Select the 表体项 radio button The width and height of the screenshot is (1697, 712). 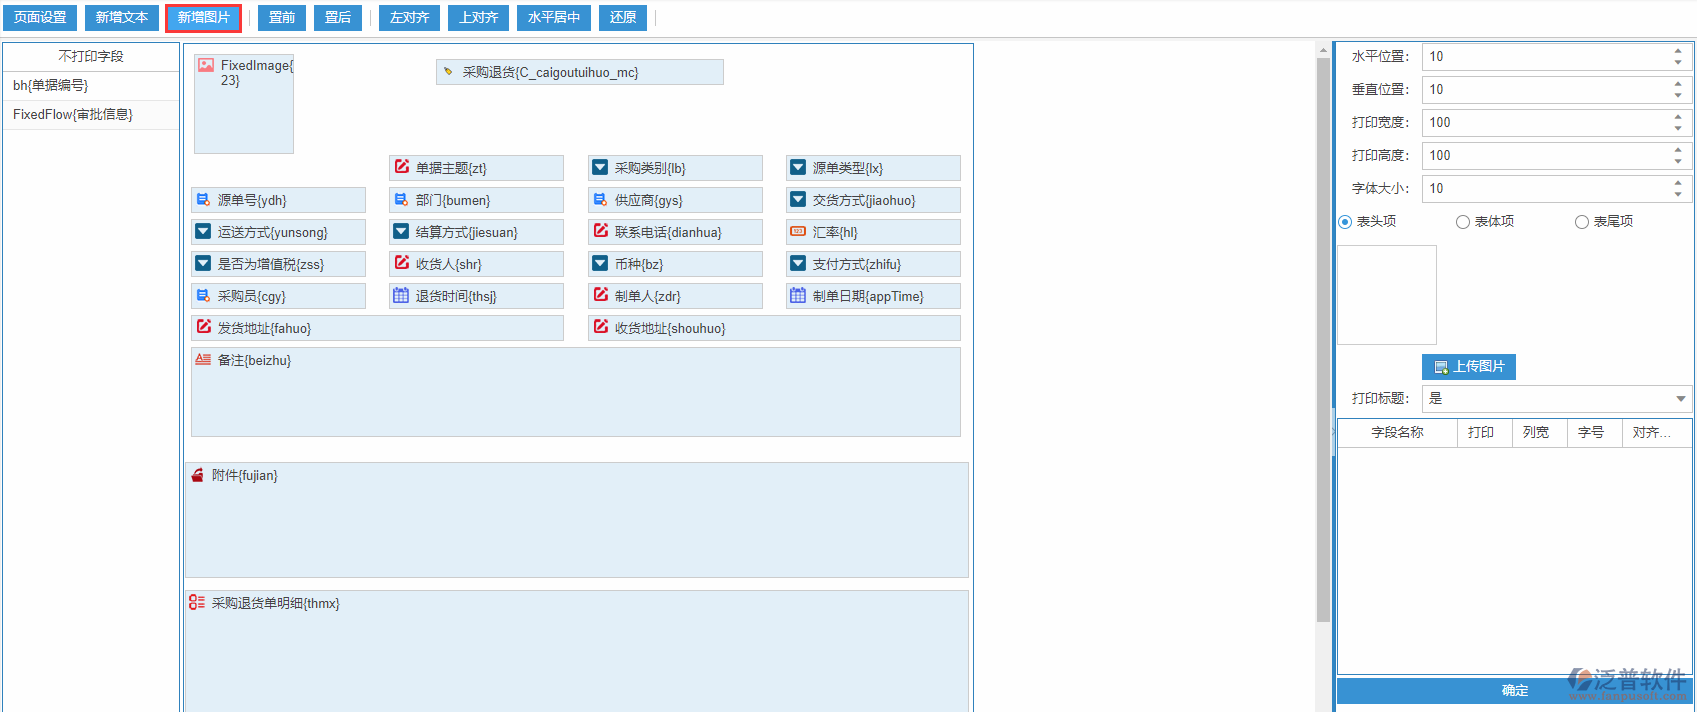click(1463, 222)
